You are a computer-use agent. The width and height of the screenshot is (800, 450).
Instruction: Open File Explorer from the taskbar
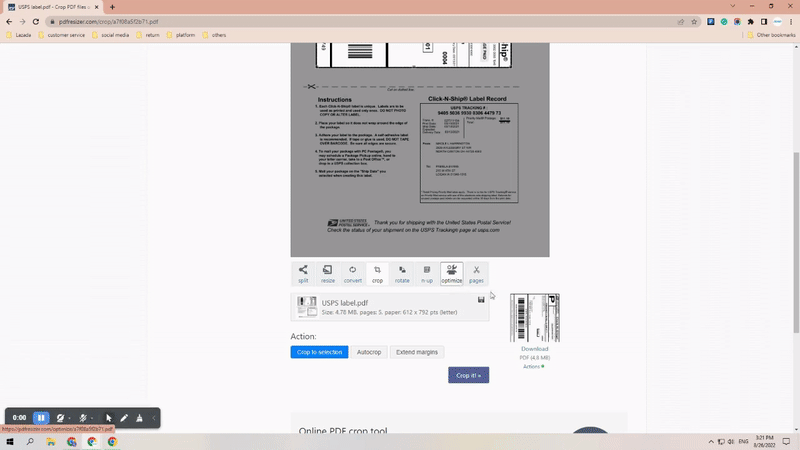pos(51,442)
